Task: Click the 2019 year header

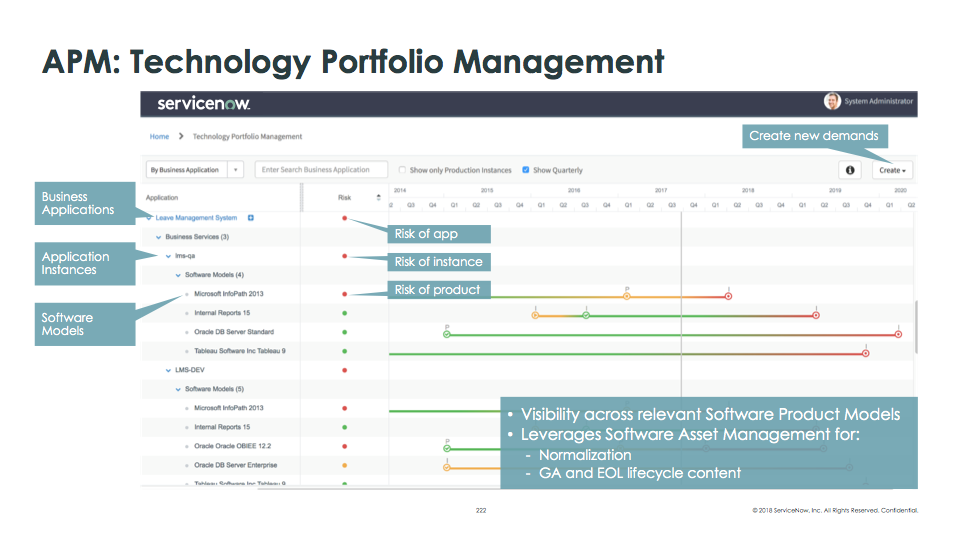Action: click(x=834, y=190)
